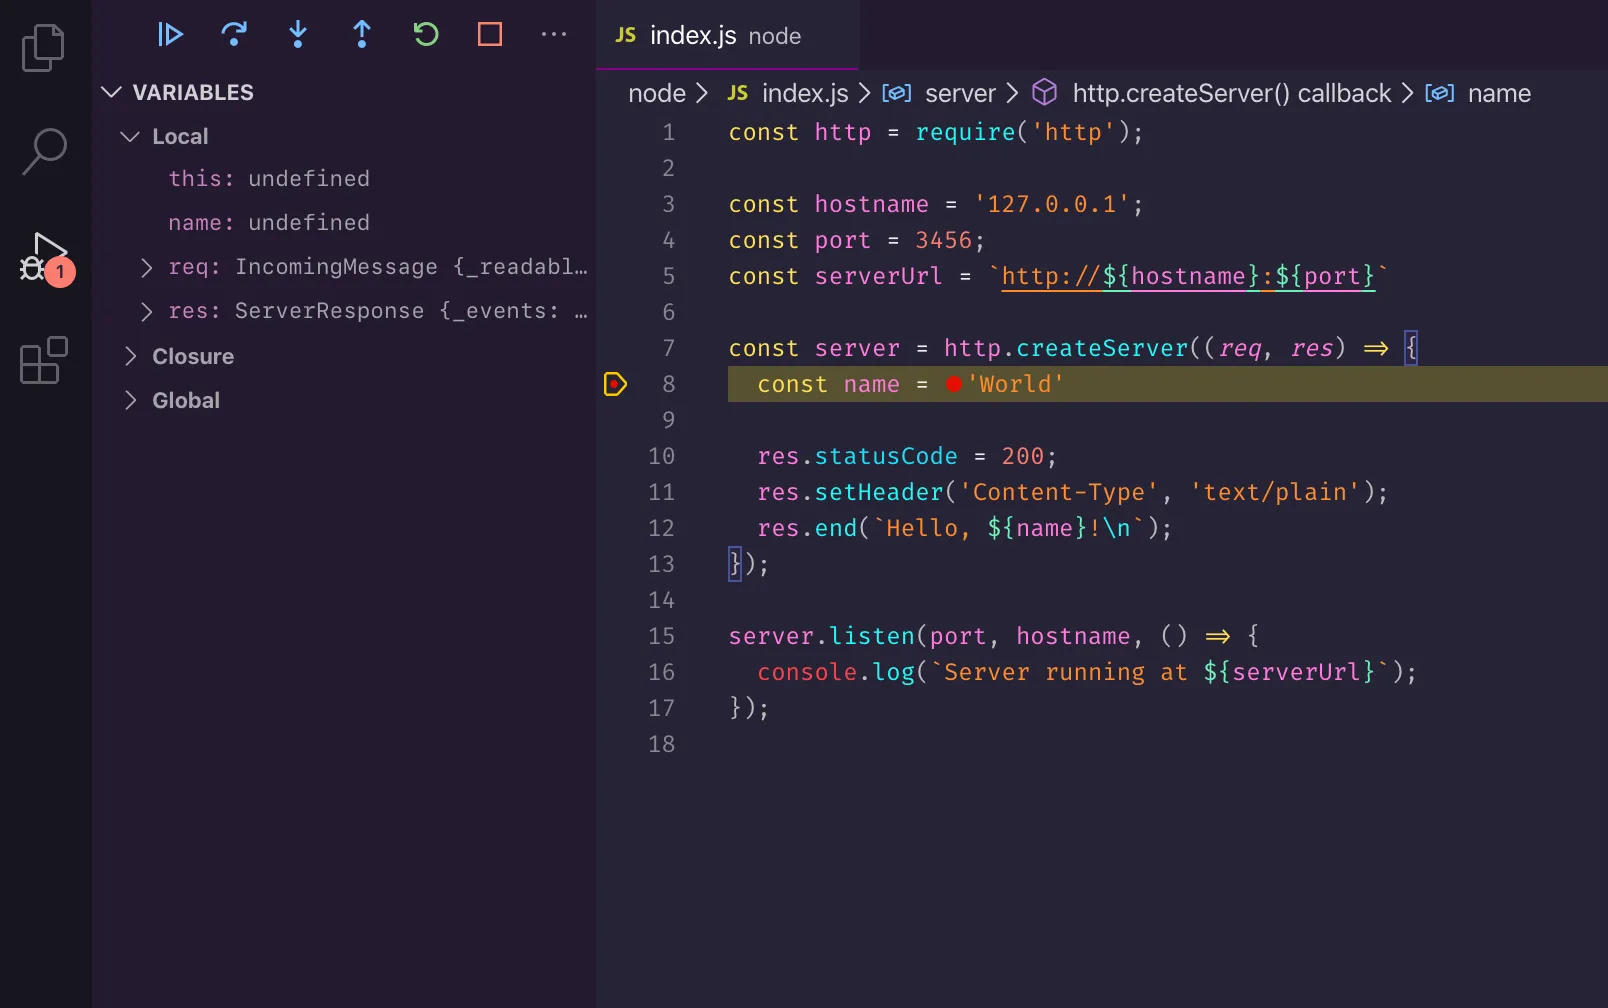Click line number 15 in gutter
The width and height of the screenshot is (1608, 1008).
(661, 636)
